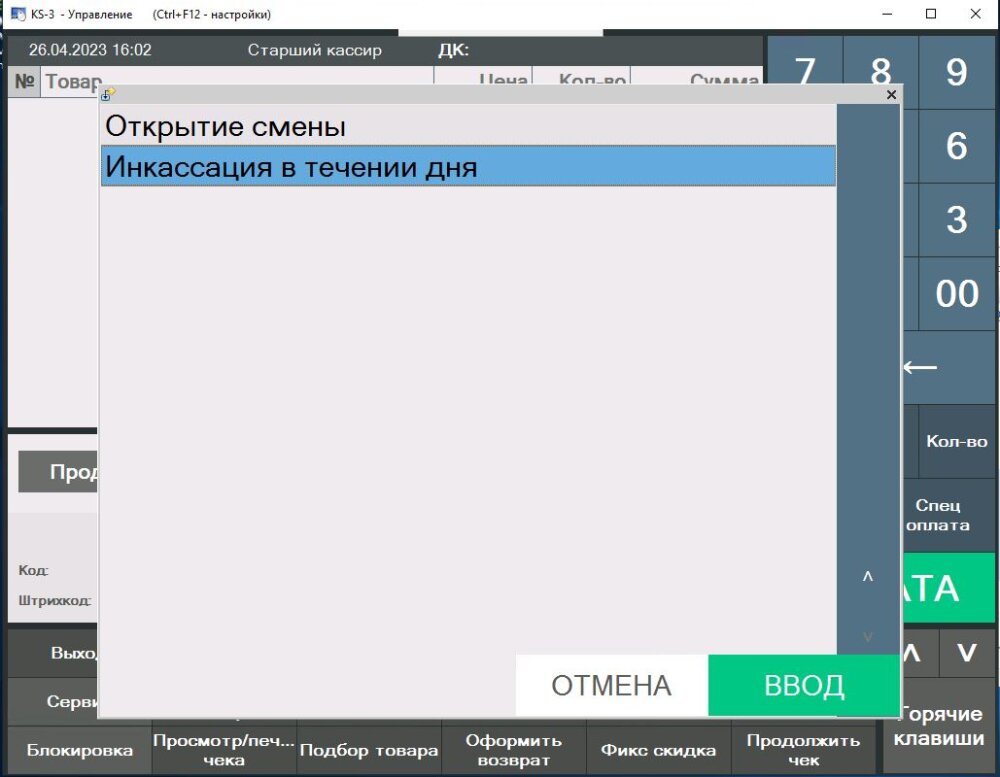Open Горячие клавиши panel

[940, 726]
